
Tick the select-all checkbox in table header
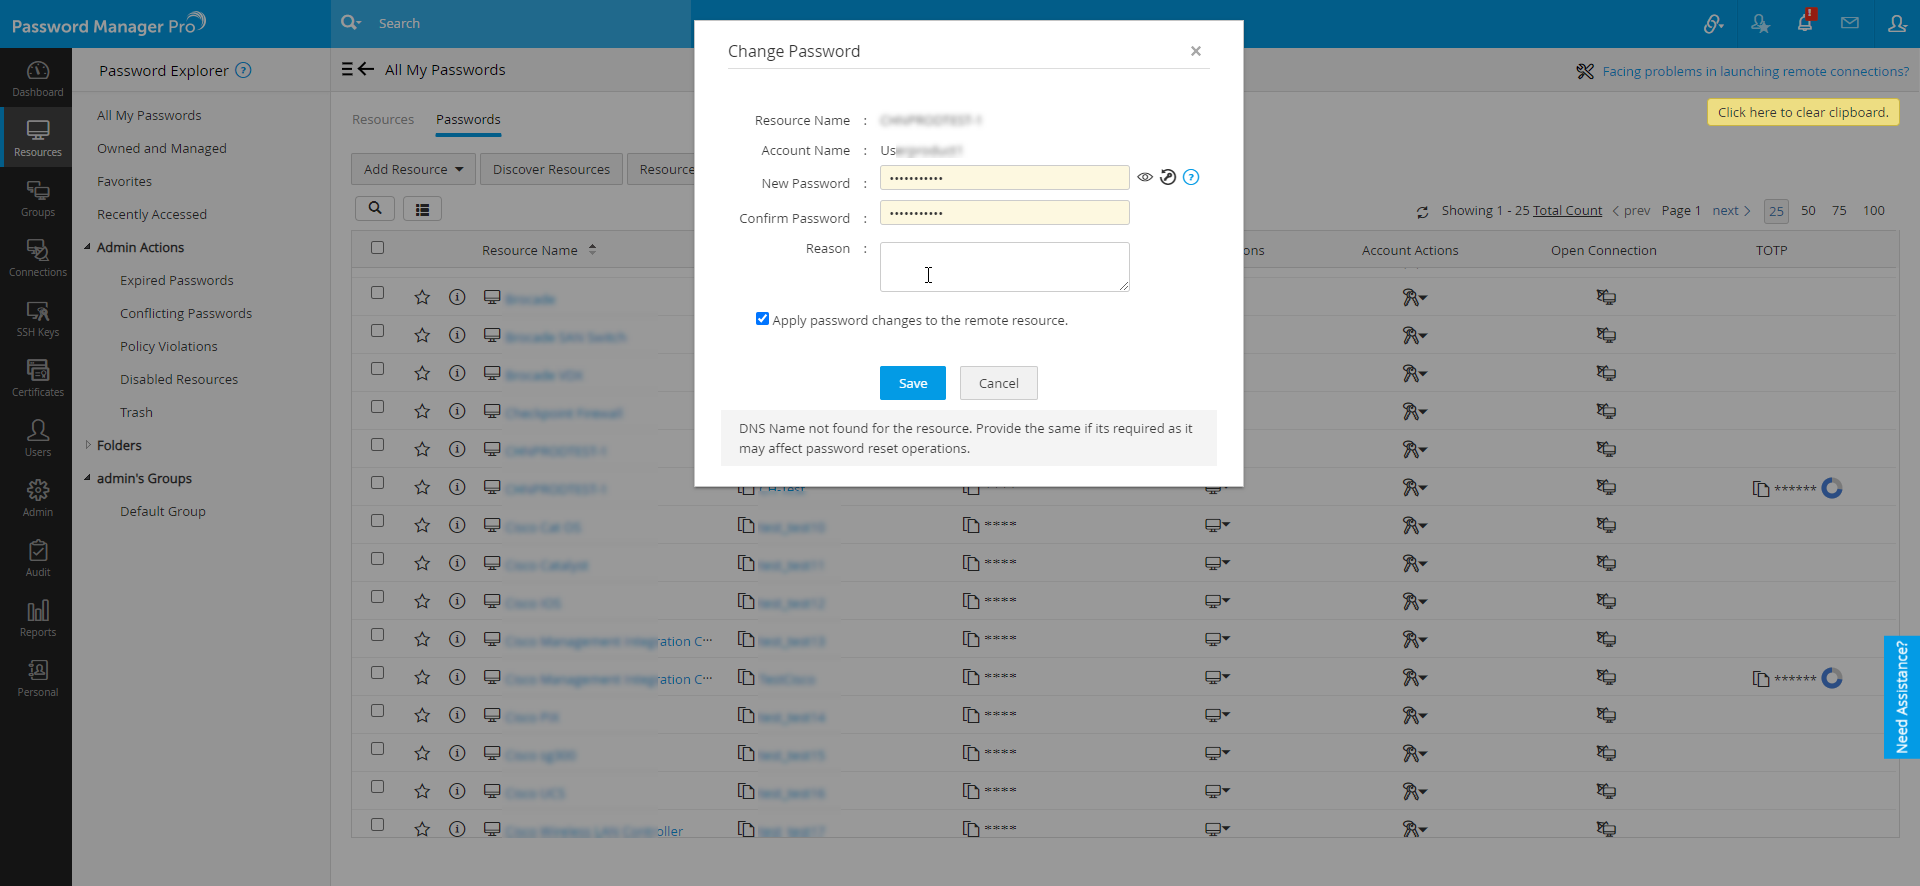coord(377,248)
